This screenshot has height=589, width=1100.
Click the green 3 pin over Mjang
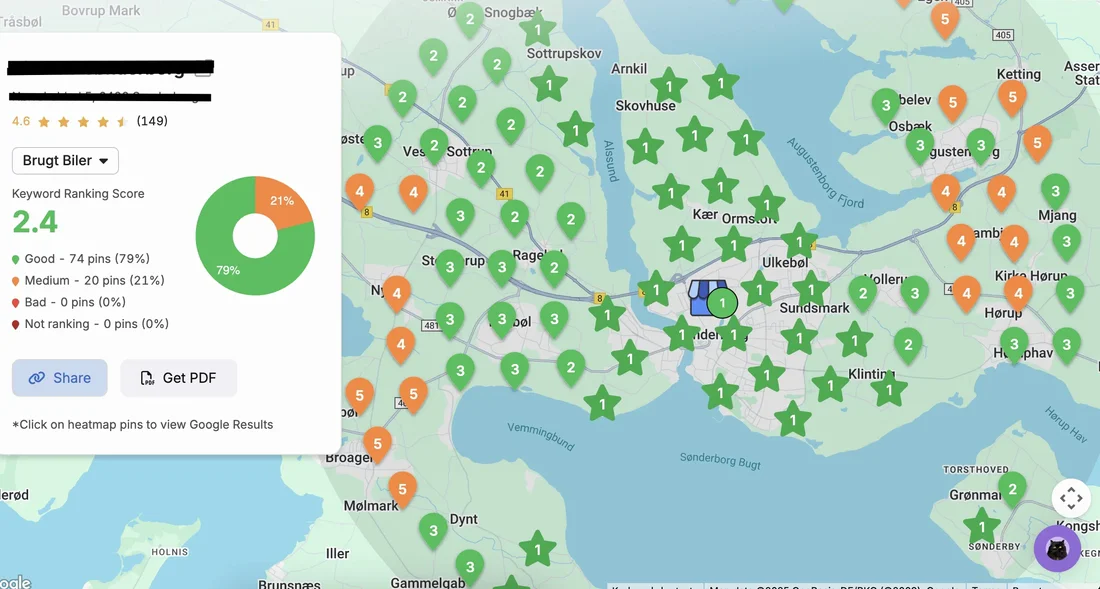(x=1055, y=191)
